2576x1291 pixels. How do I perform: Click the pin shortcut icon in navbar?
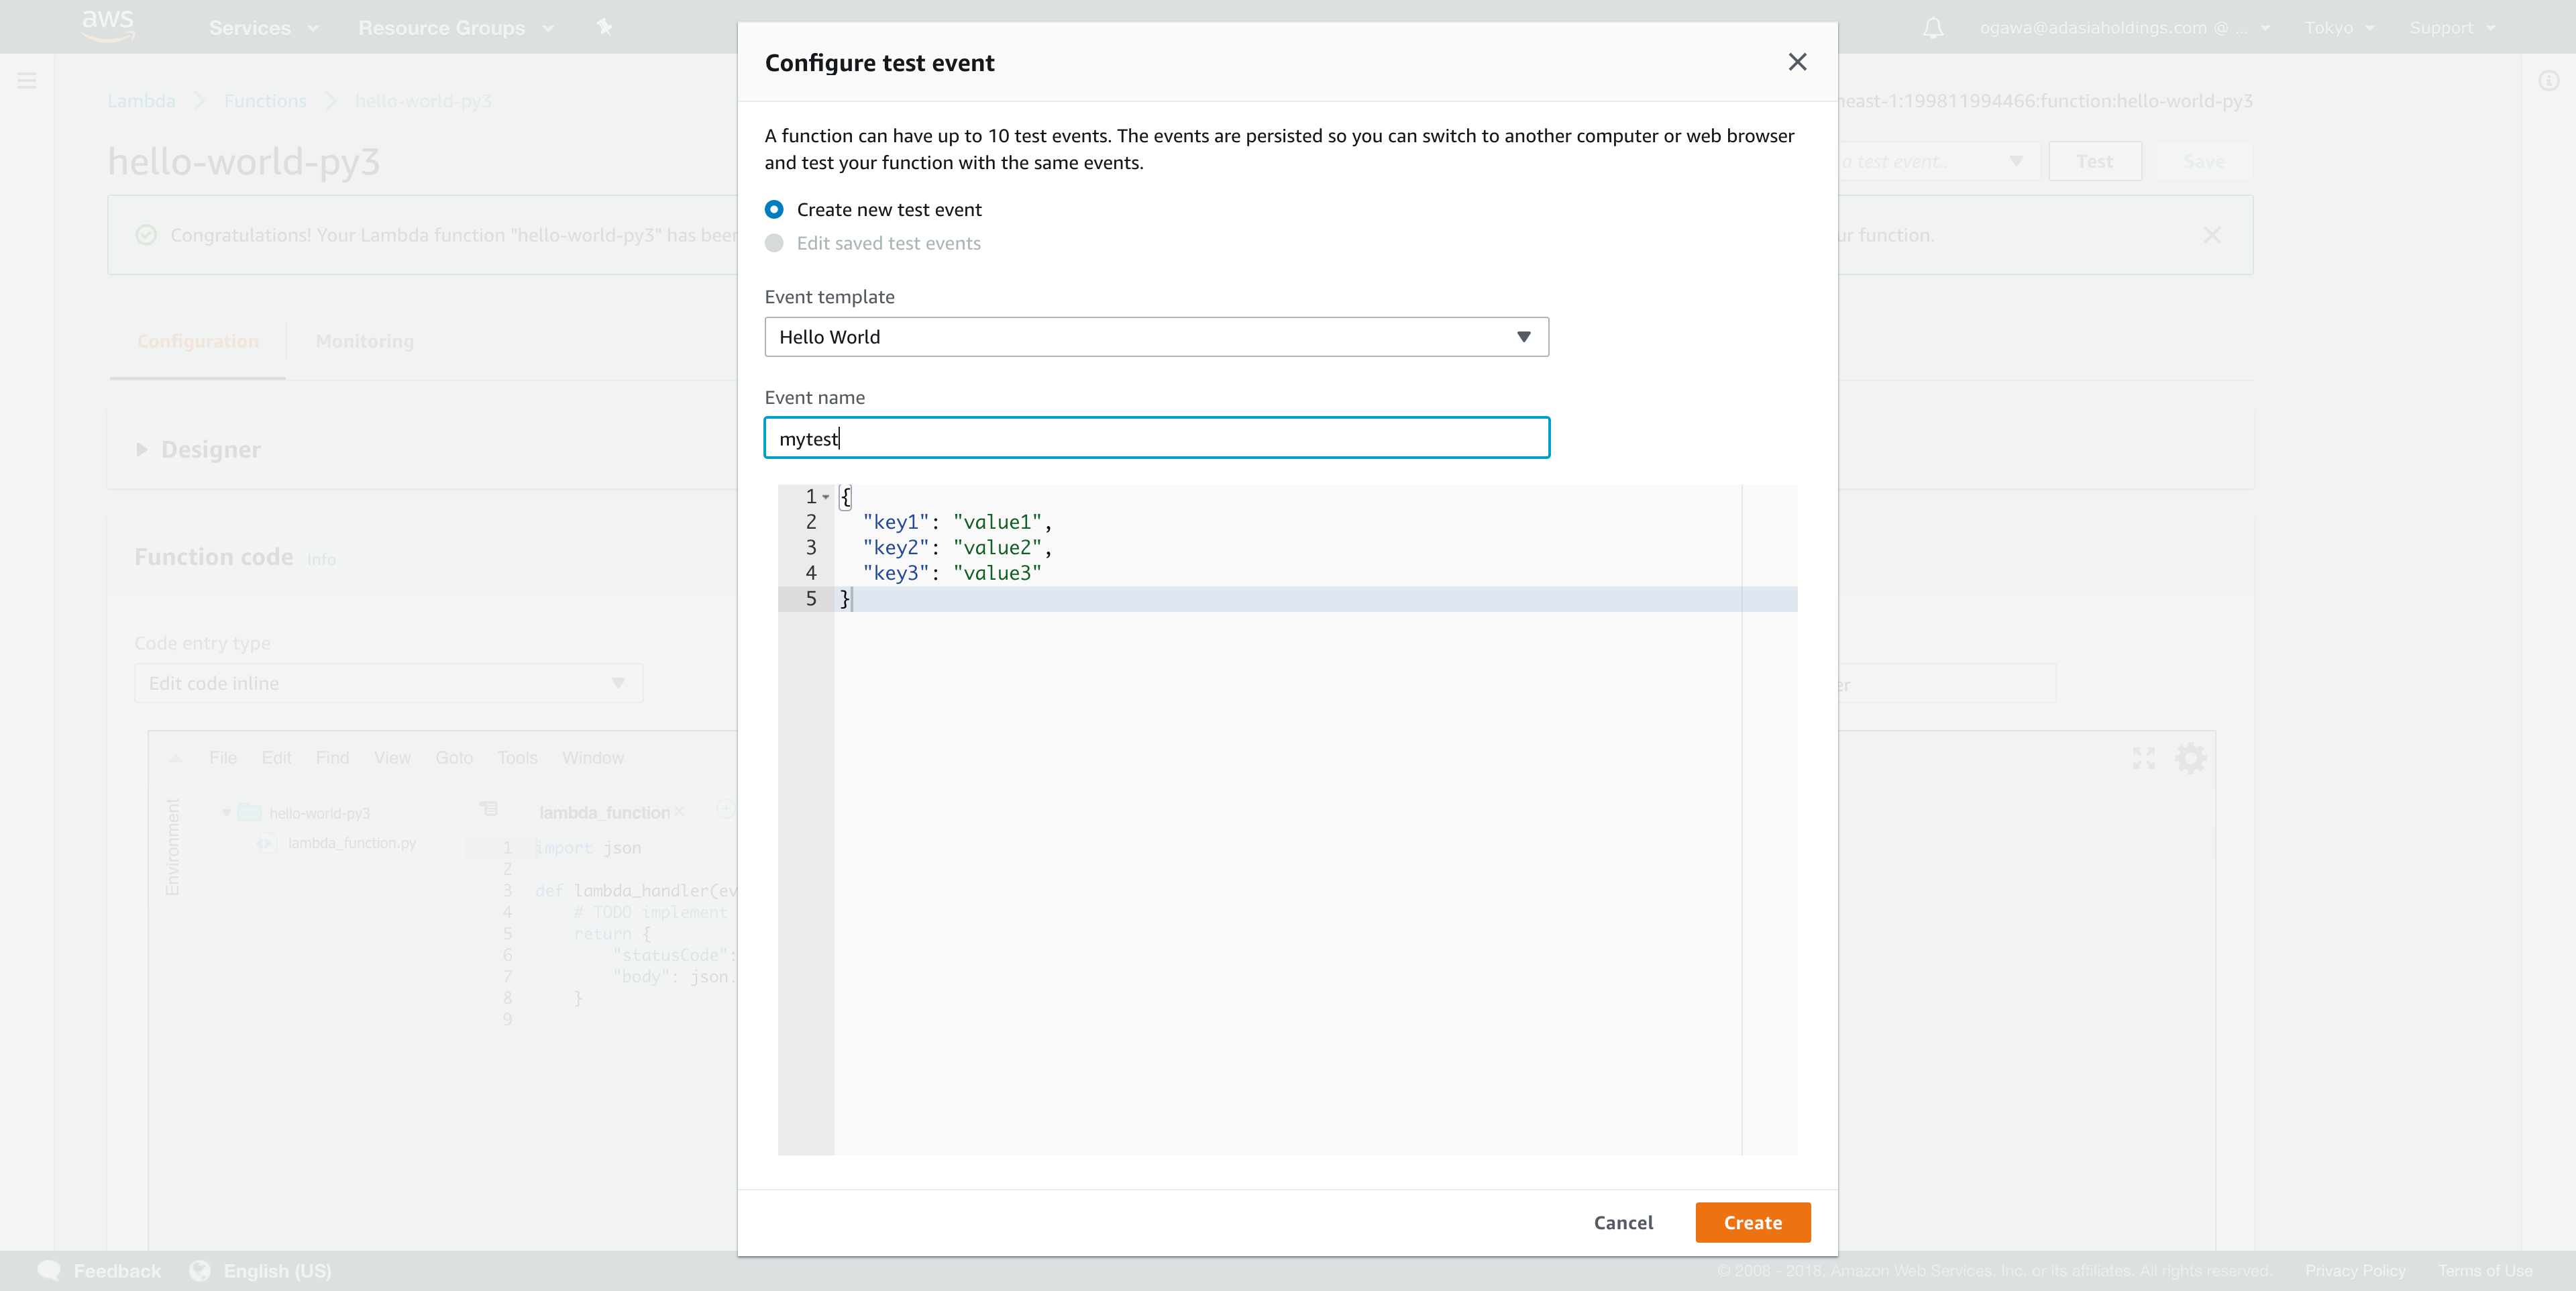tap(604, 27)
